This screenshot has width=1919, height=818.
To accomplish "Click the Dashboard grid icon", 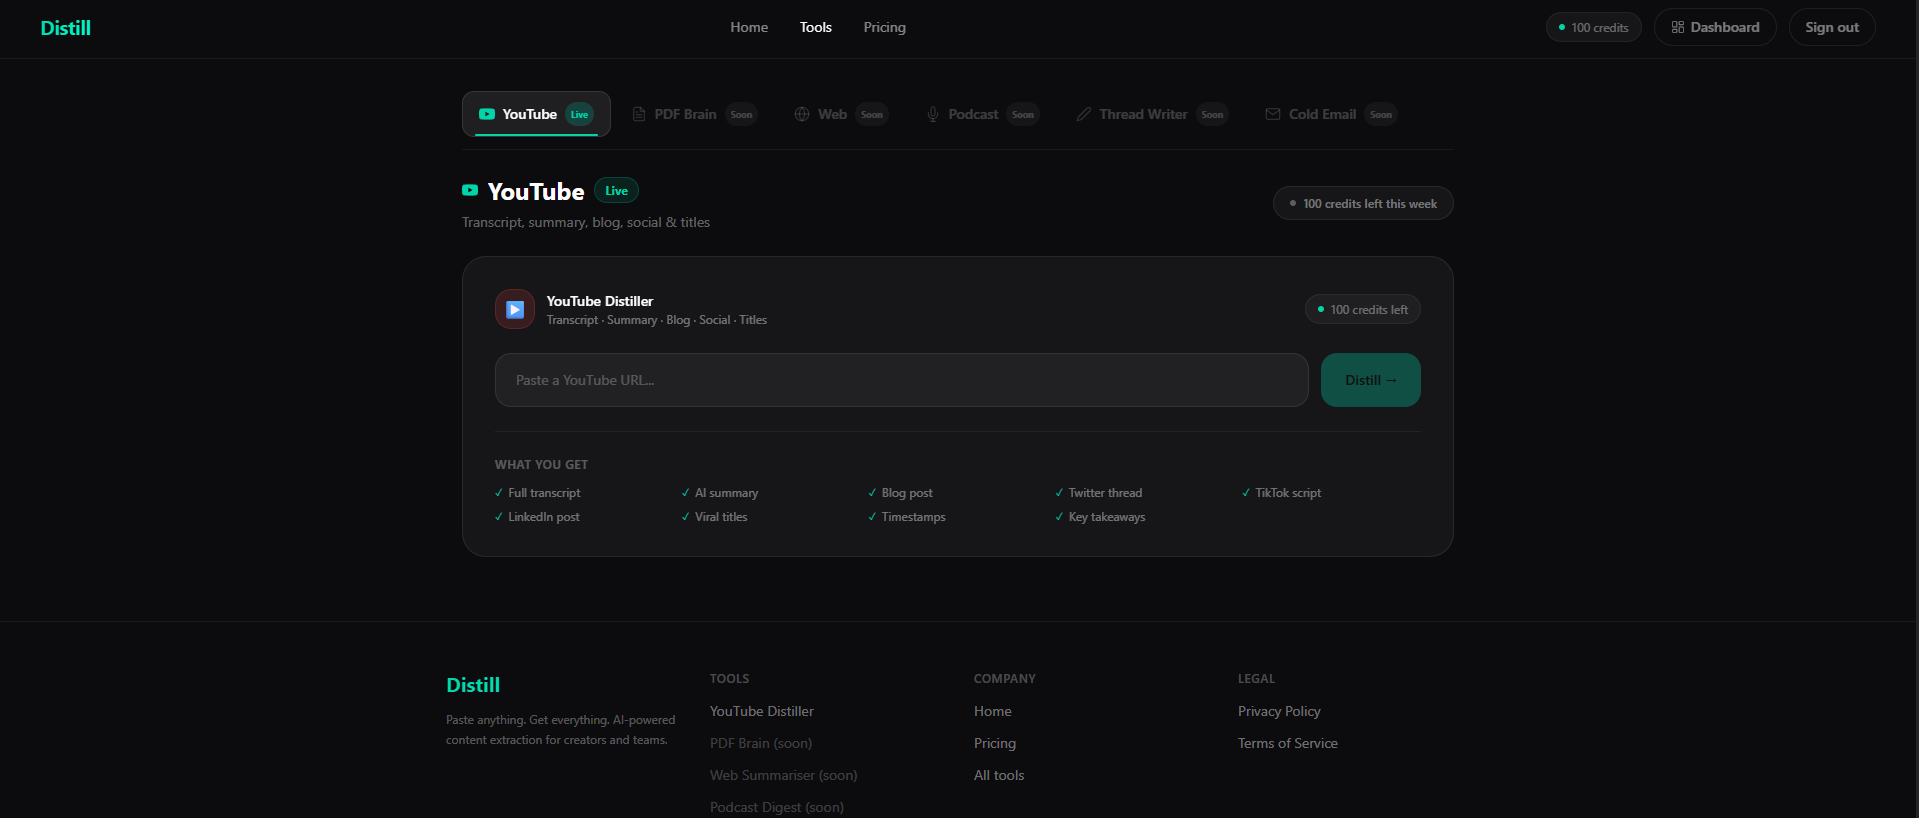I will pos(1677,27).
